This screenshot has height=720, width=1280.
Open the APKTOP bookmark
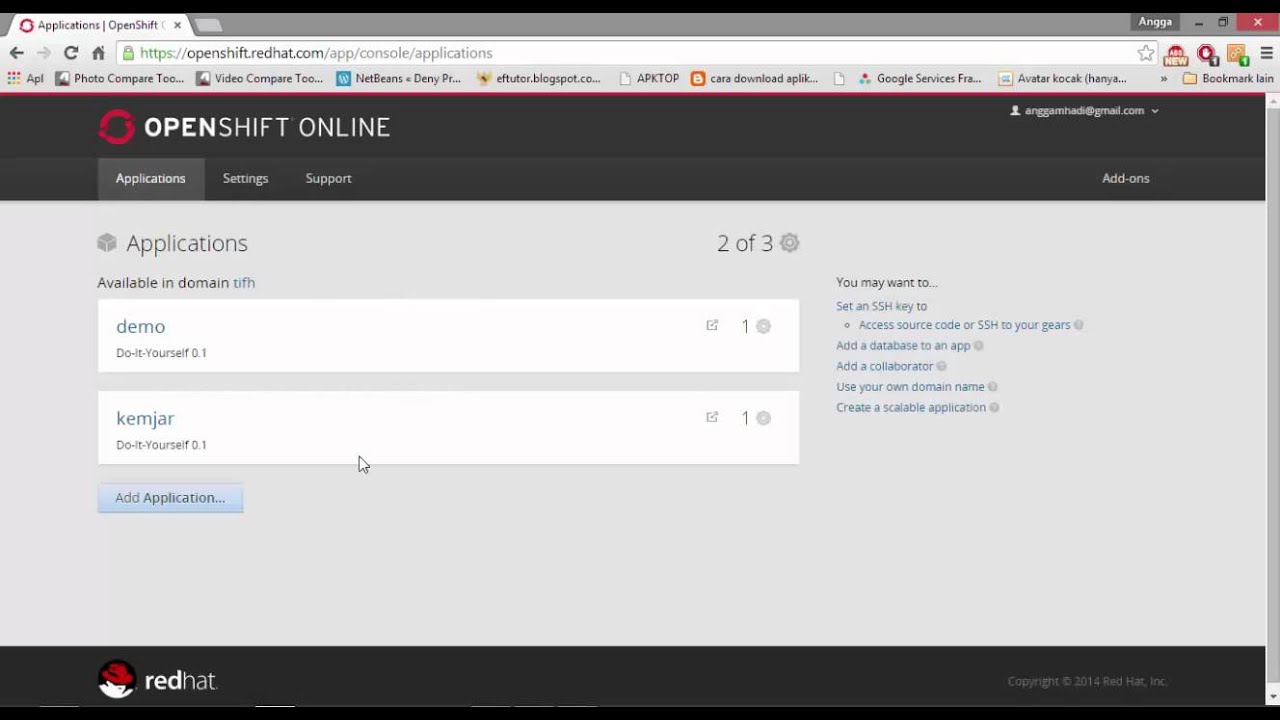tap(649, 78)
